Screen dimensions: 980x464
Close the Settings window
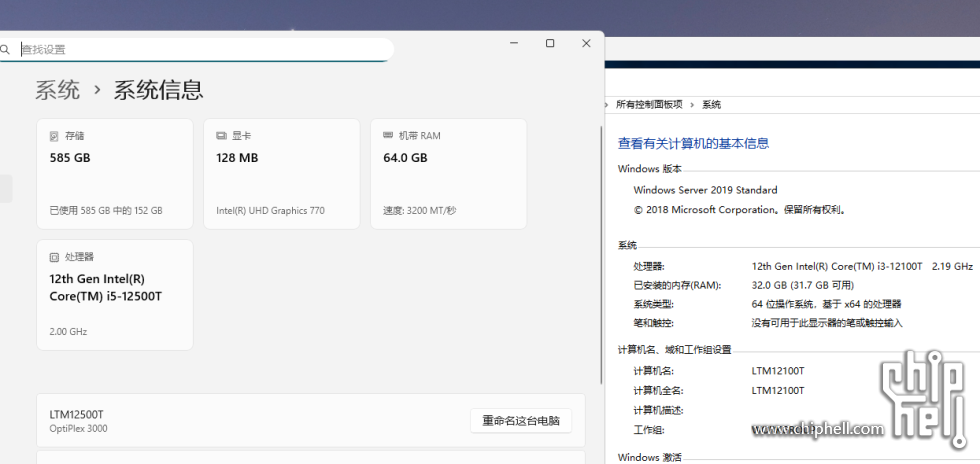(586, 43)
